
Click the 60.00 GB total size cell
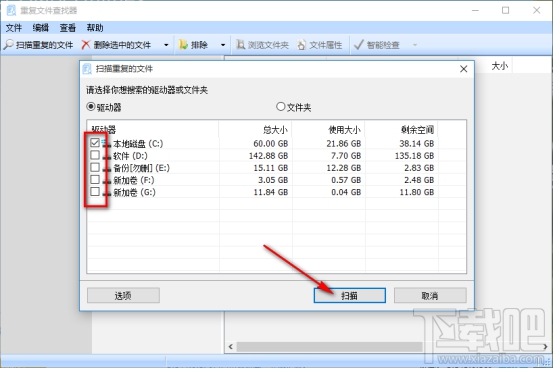[271, 144]
